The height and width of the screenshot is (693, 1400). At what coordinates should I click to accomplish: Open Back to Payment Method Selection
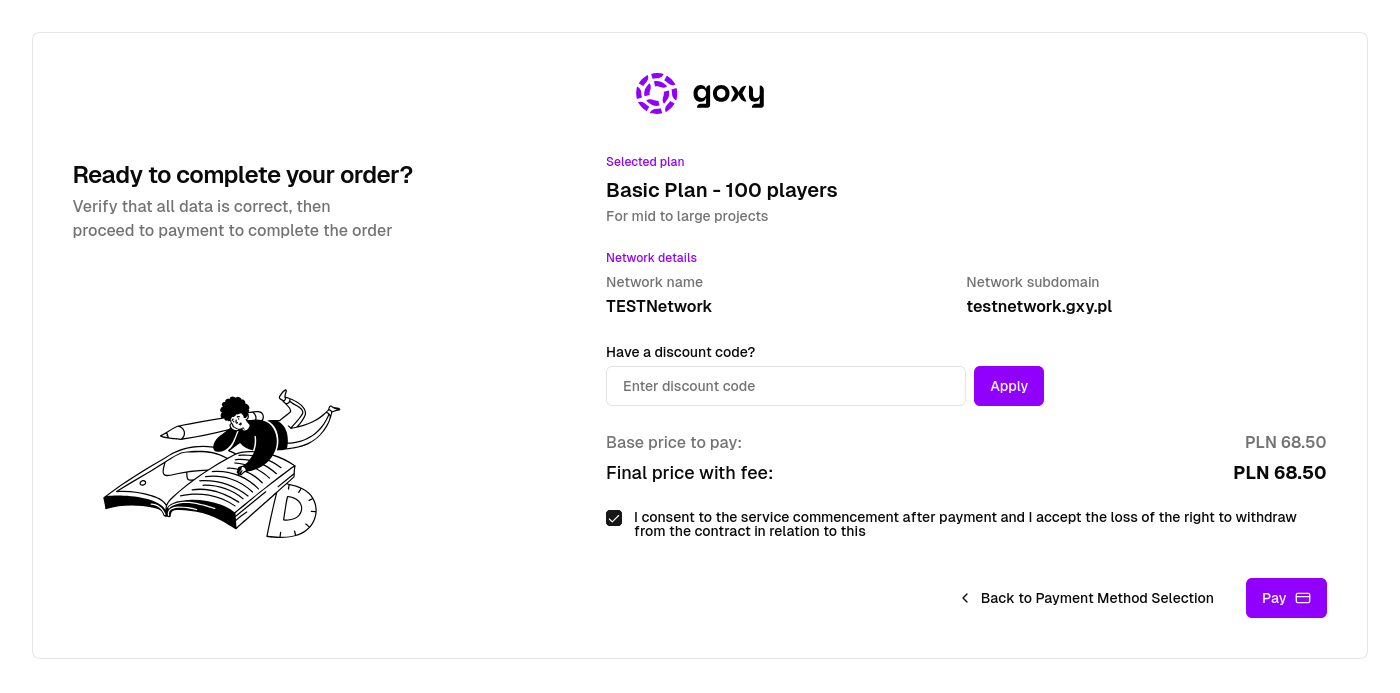[1097, 597]
